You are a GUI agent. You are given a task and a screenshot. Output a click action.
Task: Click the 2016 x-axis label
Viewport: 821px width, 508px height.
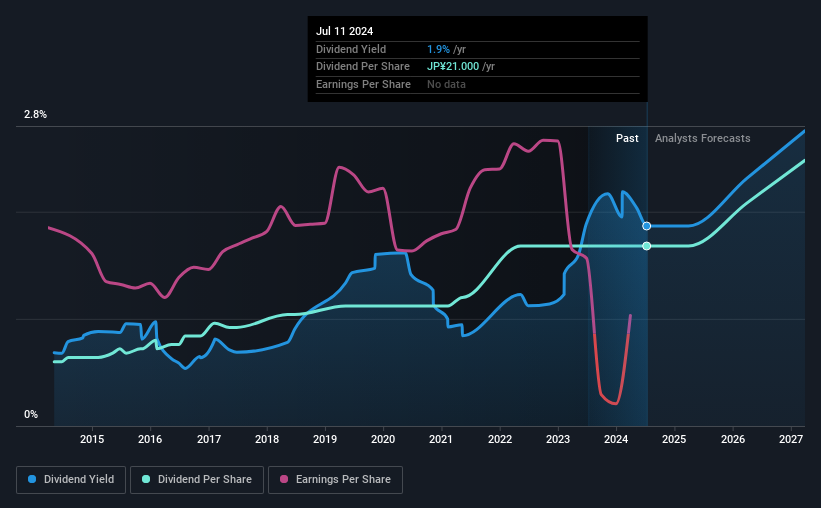coord(150,439)
